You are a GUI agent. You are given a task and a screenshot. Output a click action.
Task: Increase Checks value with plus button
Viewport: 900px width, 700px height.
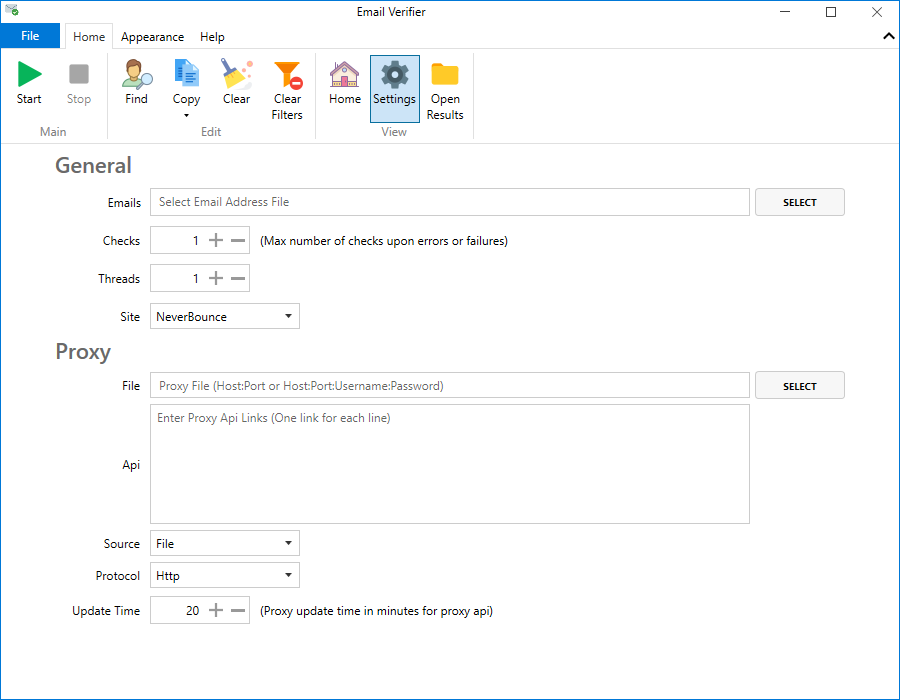216,240
